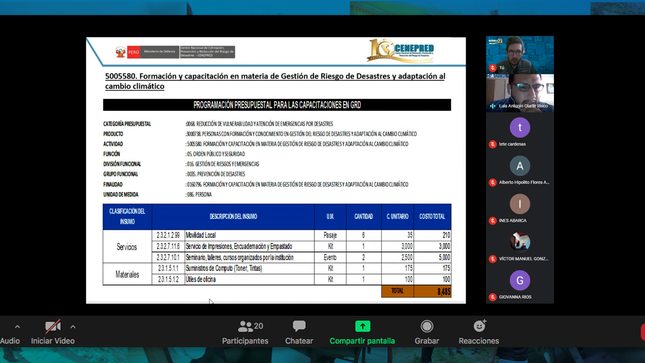The image size is (645, 363).
Task: Click the orange TOTAL 8,485 cell
Action: 416,291
